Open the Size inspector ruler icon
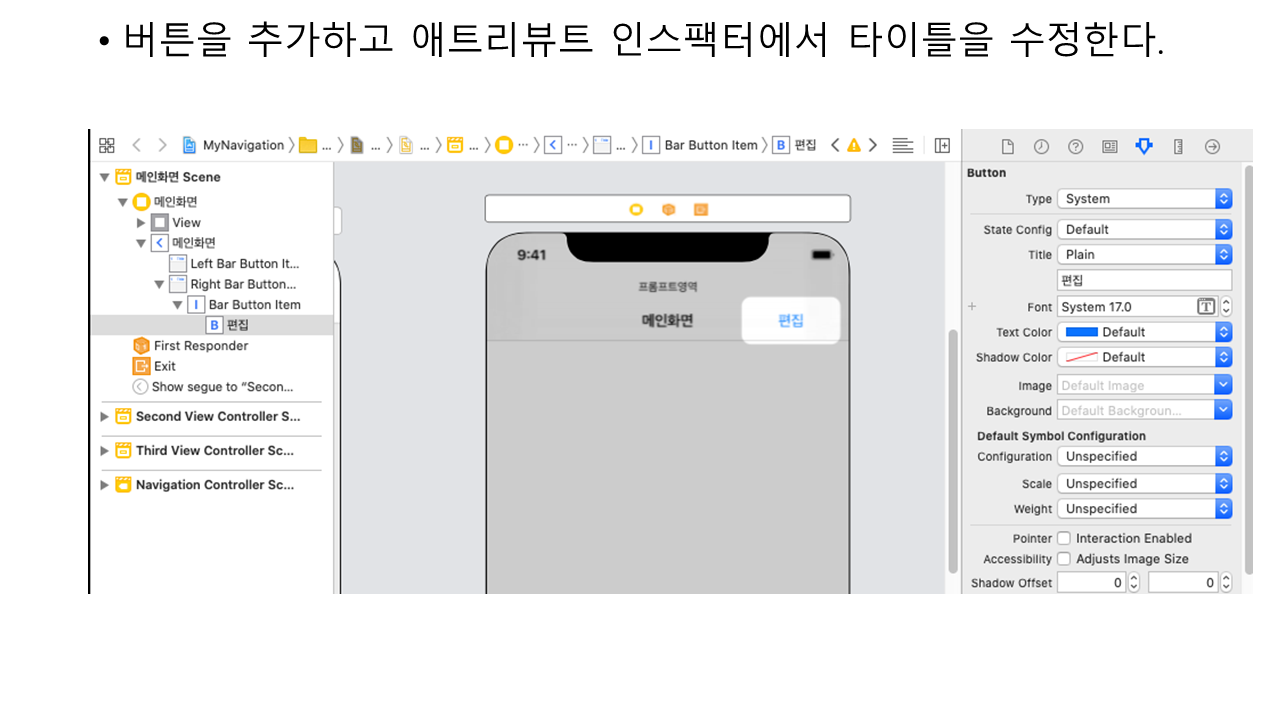This screenshot has width=1280, height=720. click(x=1178, y=147)
